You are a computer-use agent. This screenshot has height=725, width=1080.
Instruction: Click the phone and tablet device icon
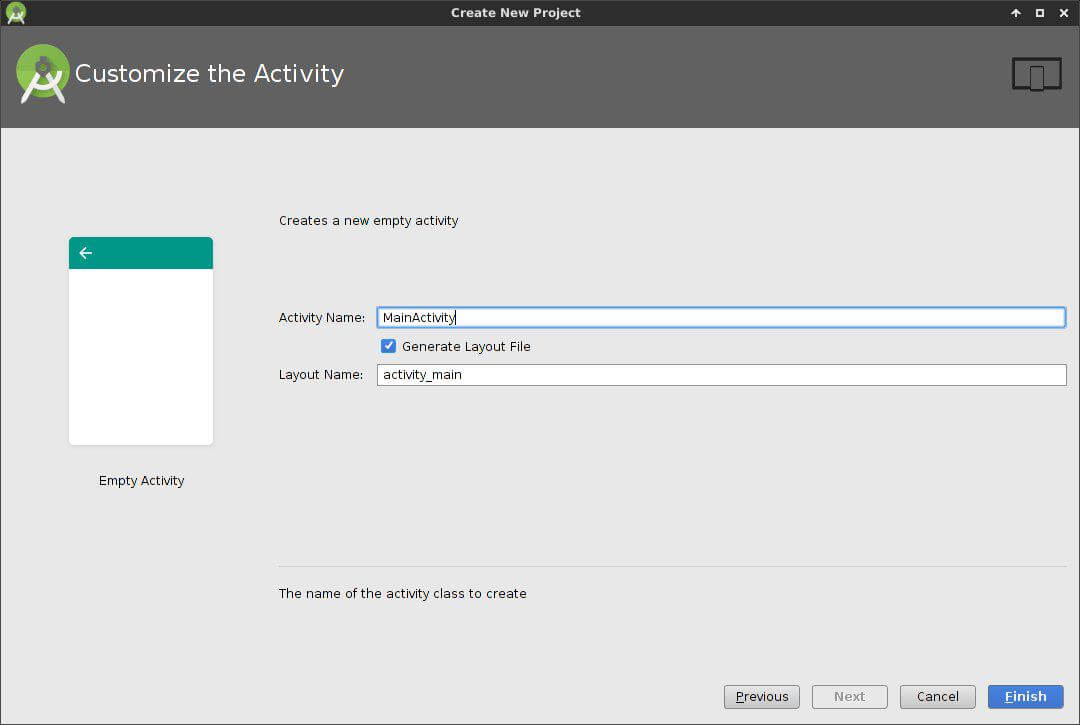1036,75
